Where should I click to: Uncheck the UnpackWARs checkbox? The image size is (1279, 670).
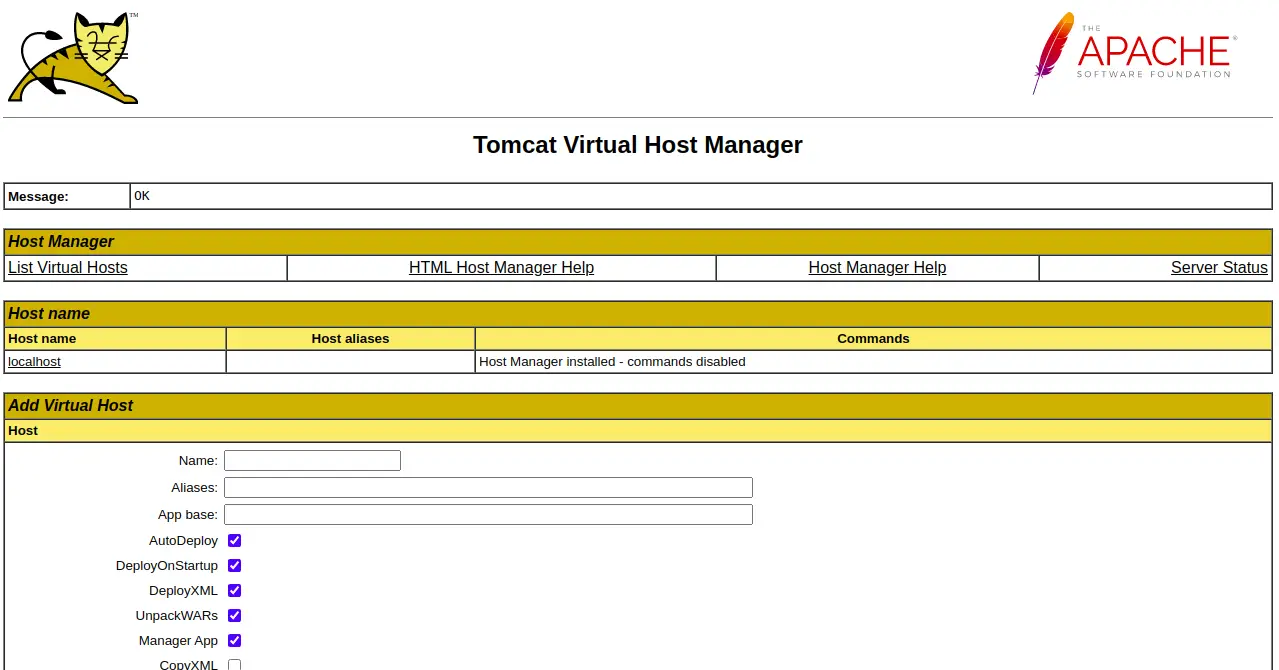point(234,616)
